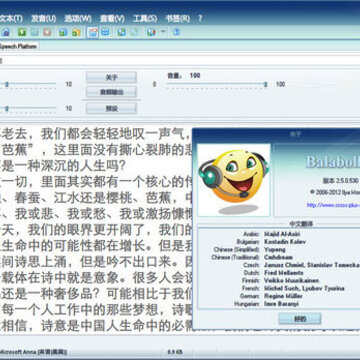
Task: Click the 预设 button
Action: 111,108
